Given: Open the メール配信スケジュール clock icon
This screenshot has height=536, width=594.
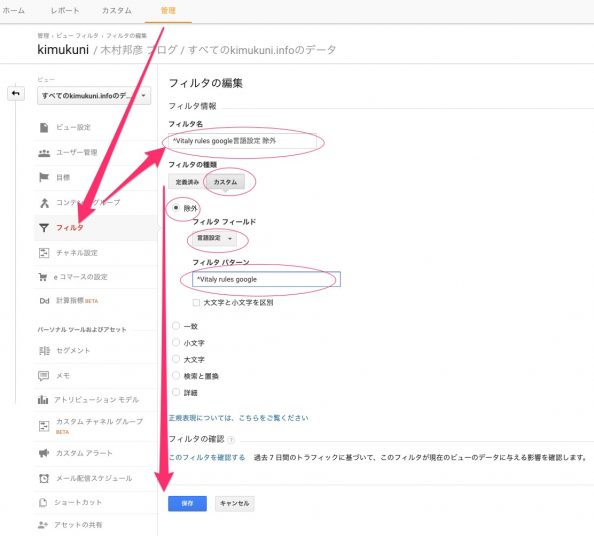Looking at the screenshot, I should pyautogui.click(x=44, y=478).
